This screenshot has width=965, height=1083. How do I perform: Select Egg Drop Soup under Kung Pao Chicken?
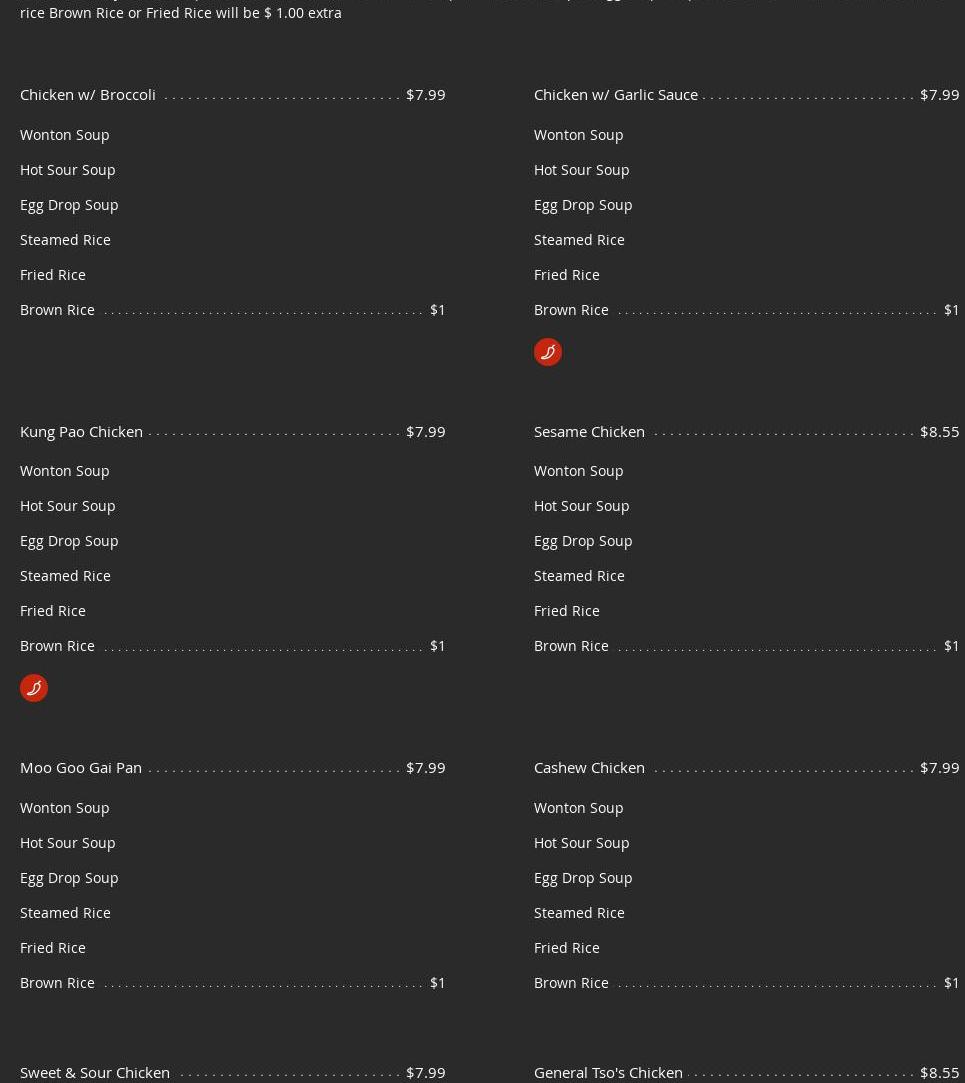point(69,540)
